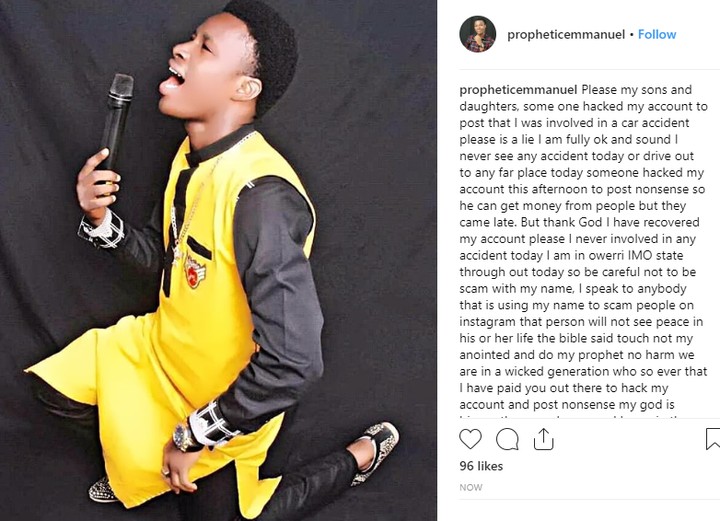View the list of 96 likes
The image size is (720, 521).
coord(481,466)
